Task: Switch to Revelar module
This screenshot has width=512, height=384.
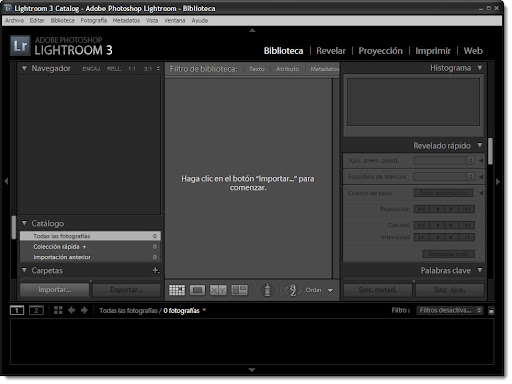Action: [331, 51]
